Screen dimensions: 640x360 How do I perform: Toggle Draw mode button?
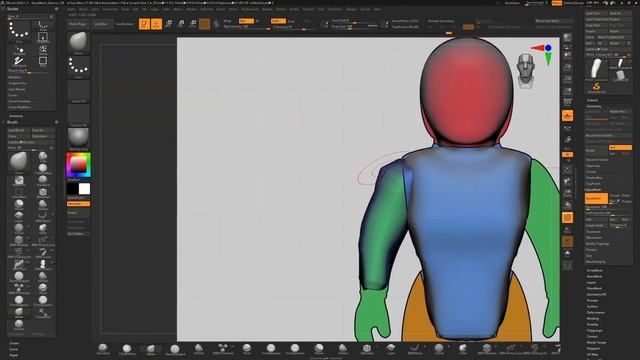(x=156, y=24)
